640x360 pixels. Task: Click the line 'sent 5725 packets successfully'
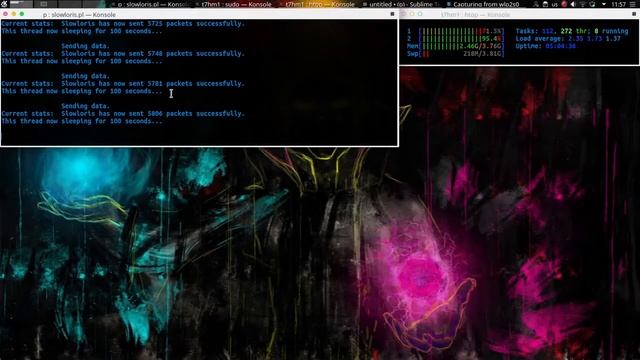point(123,24)
